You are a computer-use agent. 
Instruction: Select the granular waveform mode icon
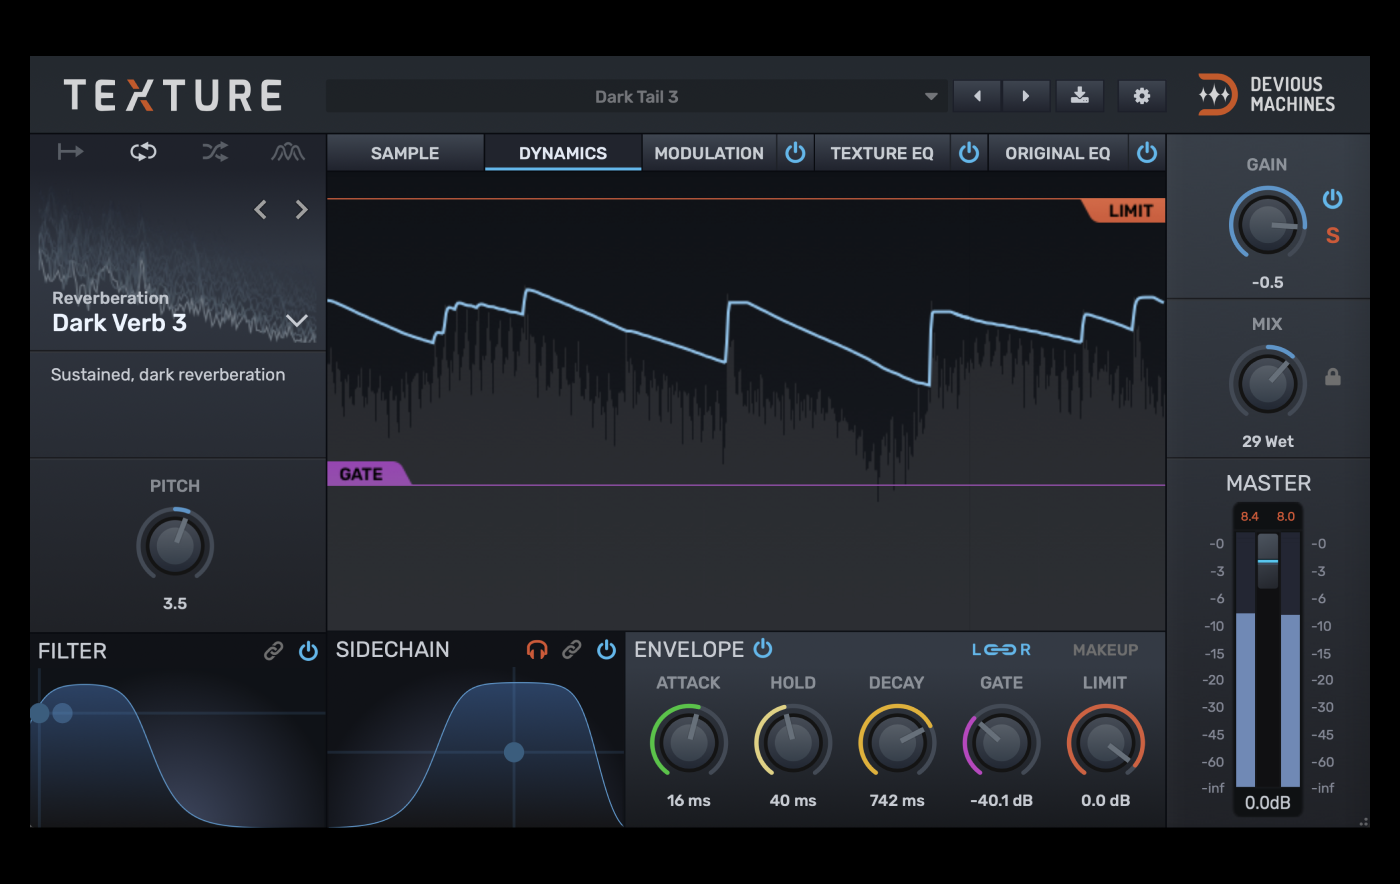(288, 152)
